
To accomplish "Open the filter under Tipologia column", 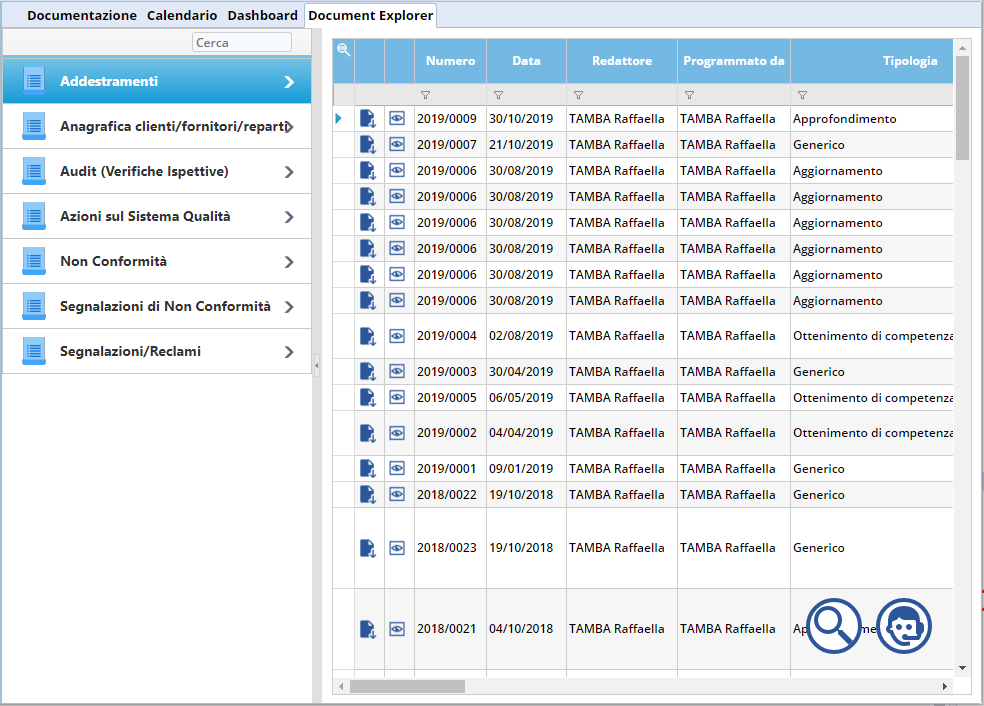I will click(802, 95).
